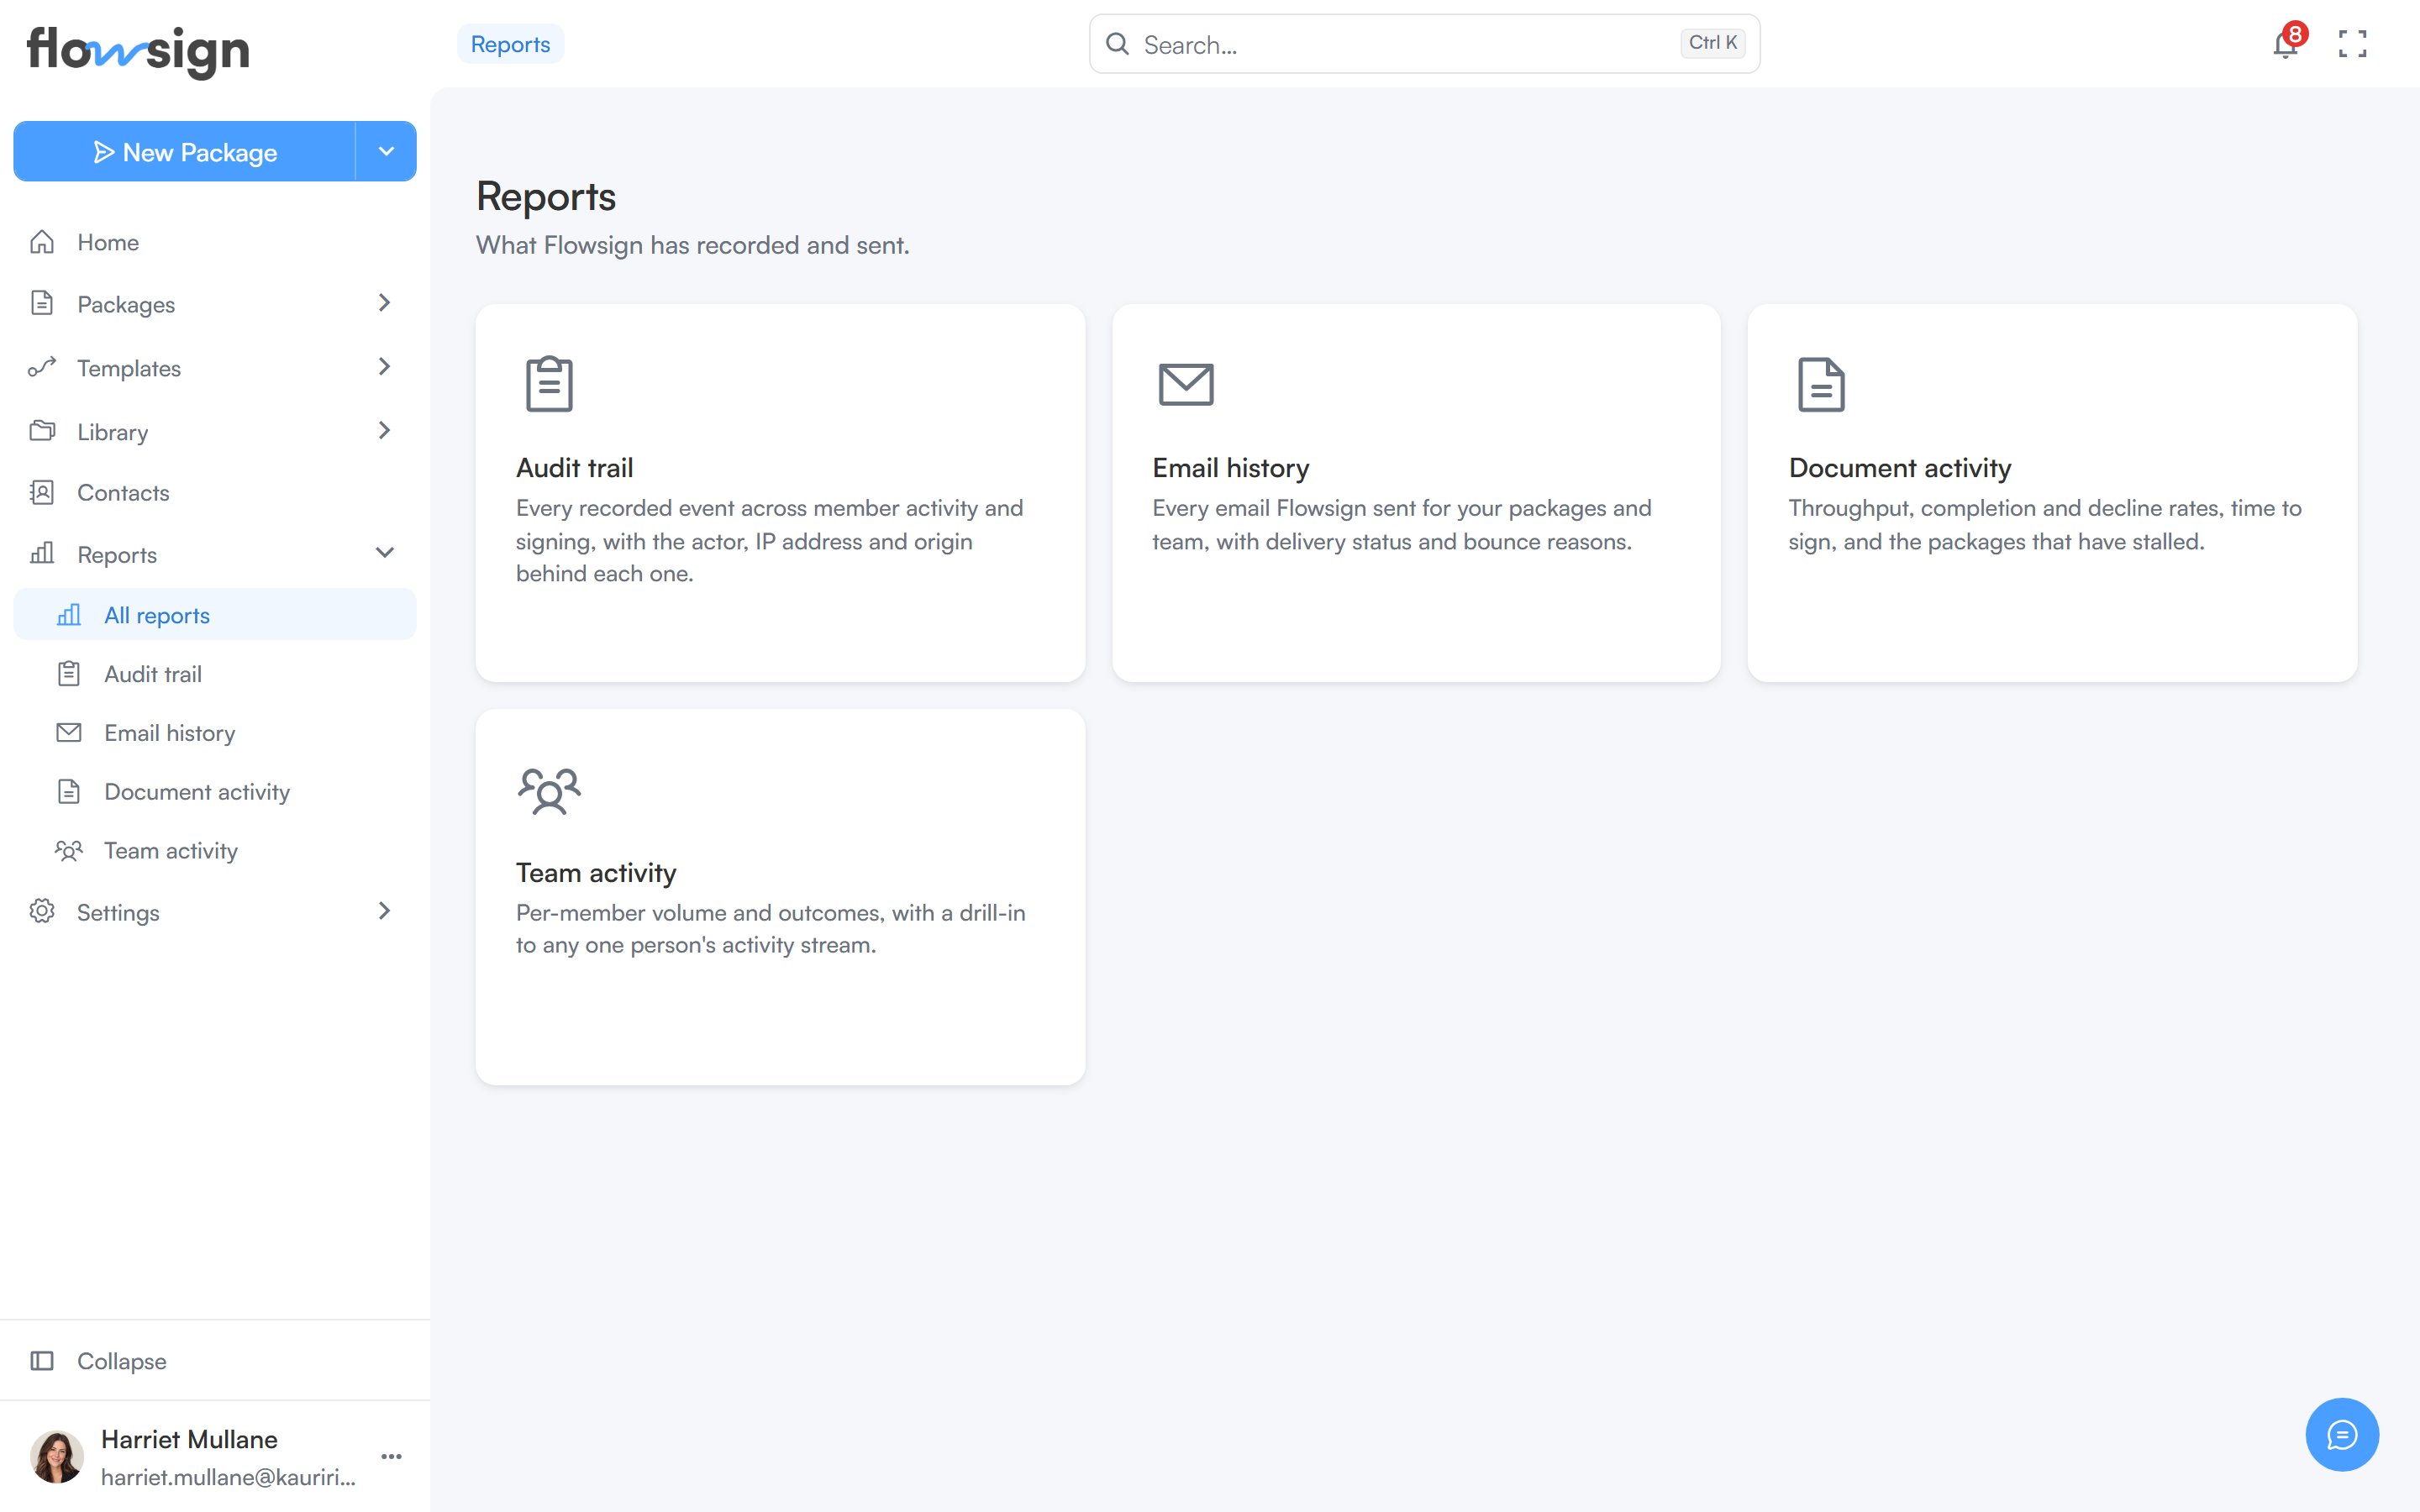The height and width of the screenshot is (1512, 2420).
Task: Click the All reports chart icon
Action: tap(69, 614)
